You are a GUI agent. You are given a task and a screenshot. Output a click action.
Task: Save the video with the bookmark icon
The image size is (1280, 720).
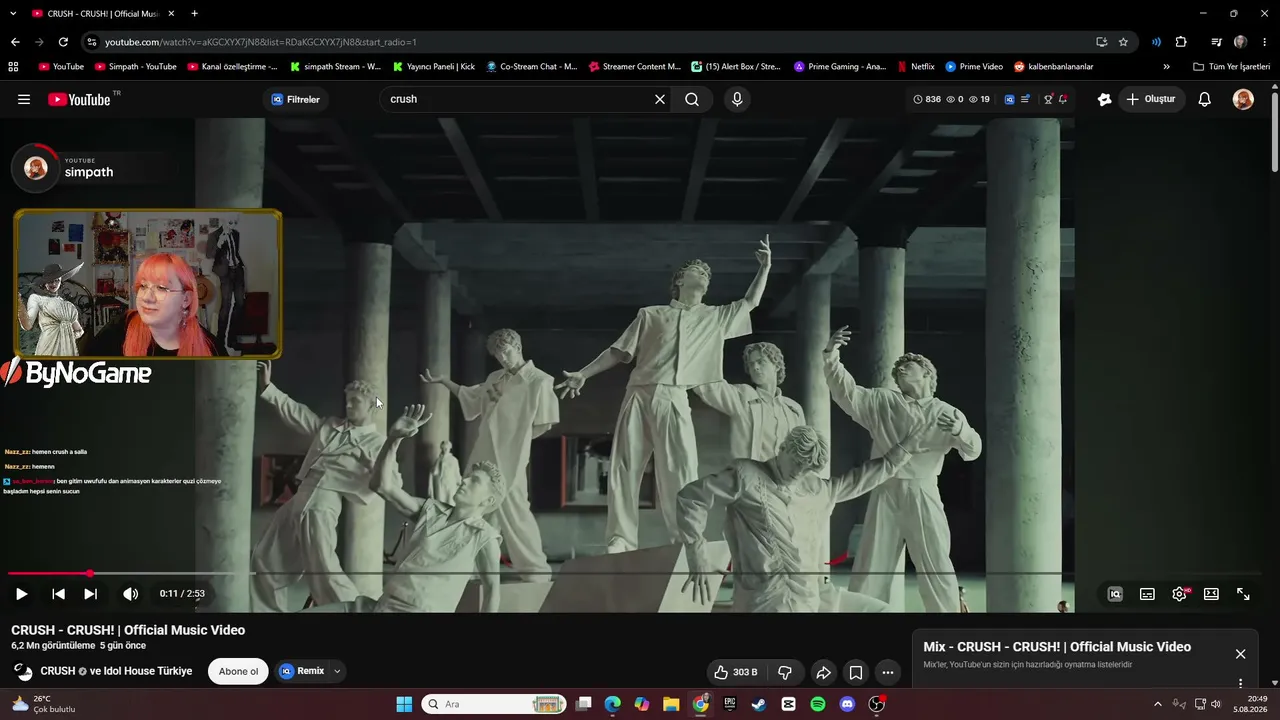[x=856, y=672]
